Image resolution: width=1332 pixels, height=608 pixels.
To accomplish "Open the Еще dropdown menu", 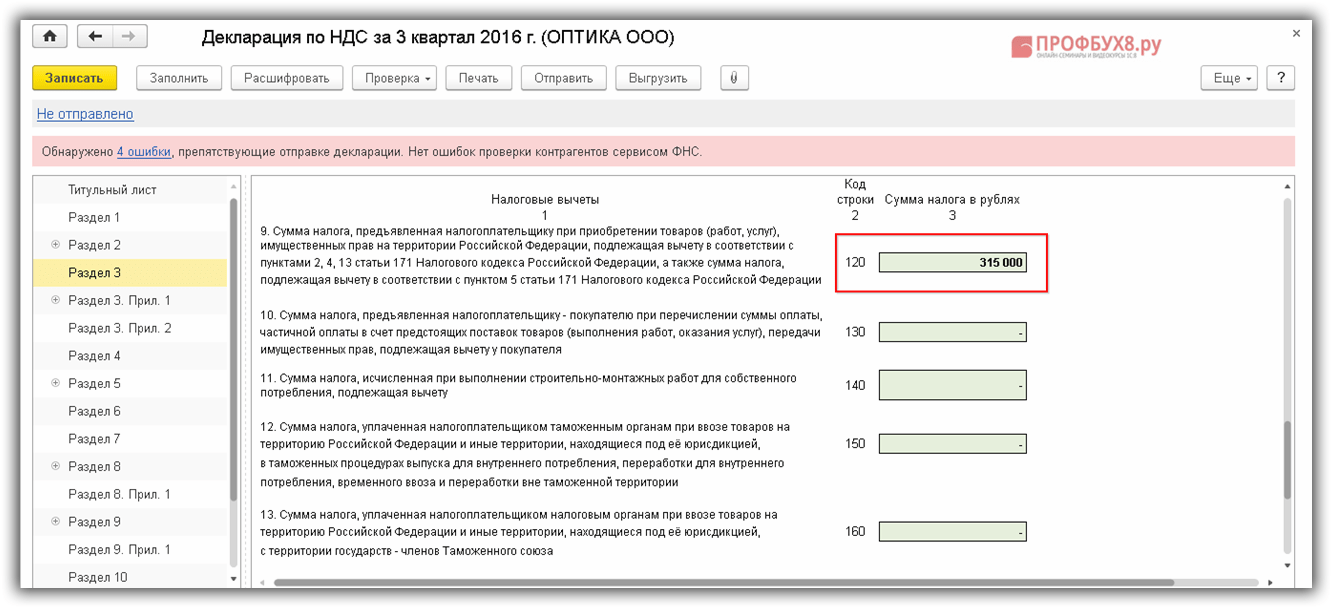I will pos(1228,78).
